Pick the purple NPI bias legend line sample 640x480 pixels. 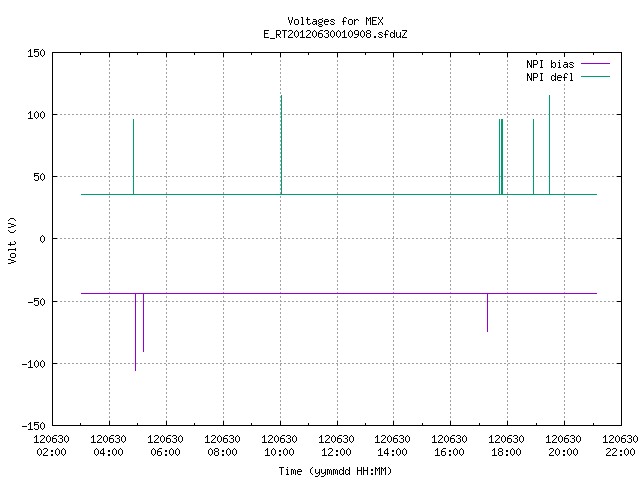coord(595,64)
